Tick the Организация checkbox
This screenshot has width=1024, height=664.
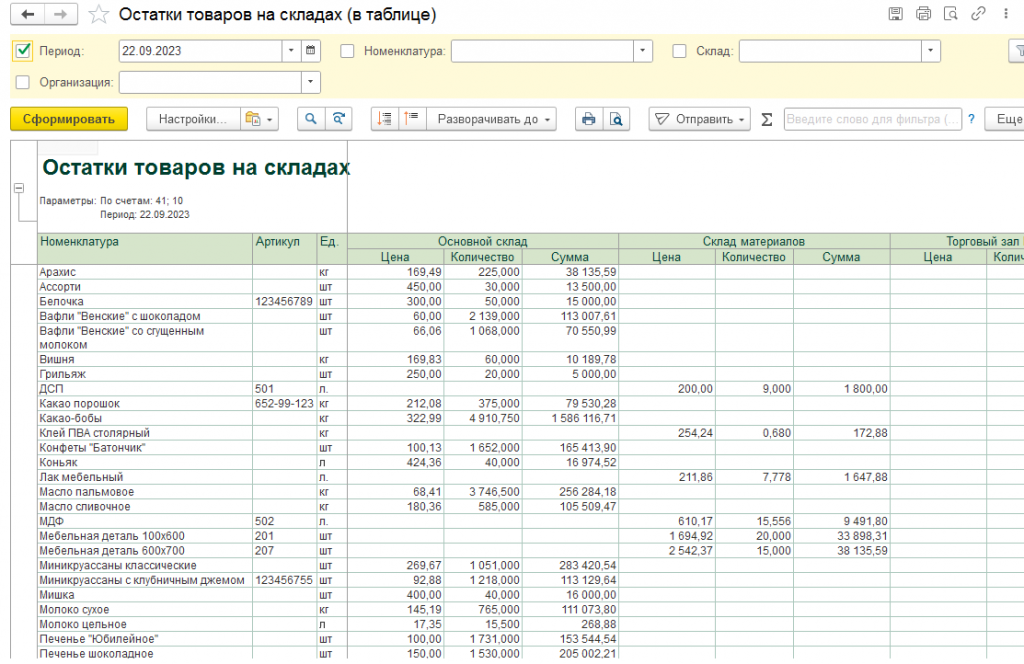tap(23, 82)
